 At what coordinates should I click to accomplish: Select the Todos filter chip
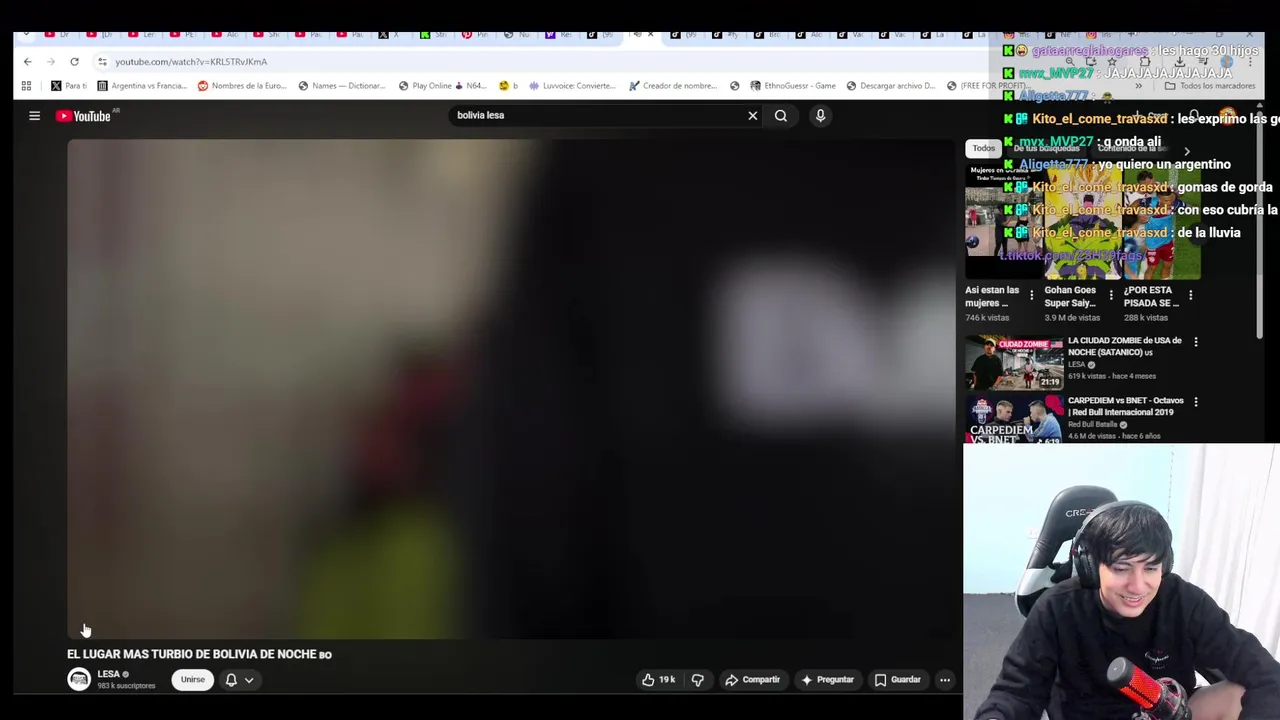(984, 148)
